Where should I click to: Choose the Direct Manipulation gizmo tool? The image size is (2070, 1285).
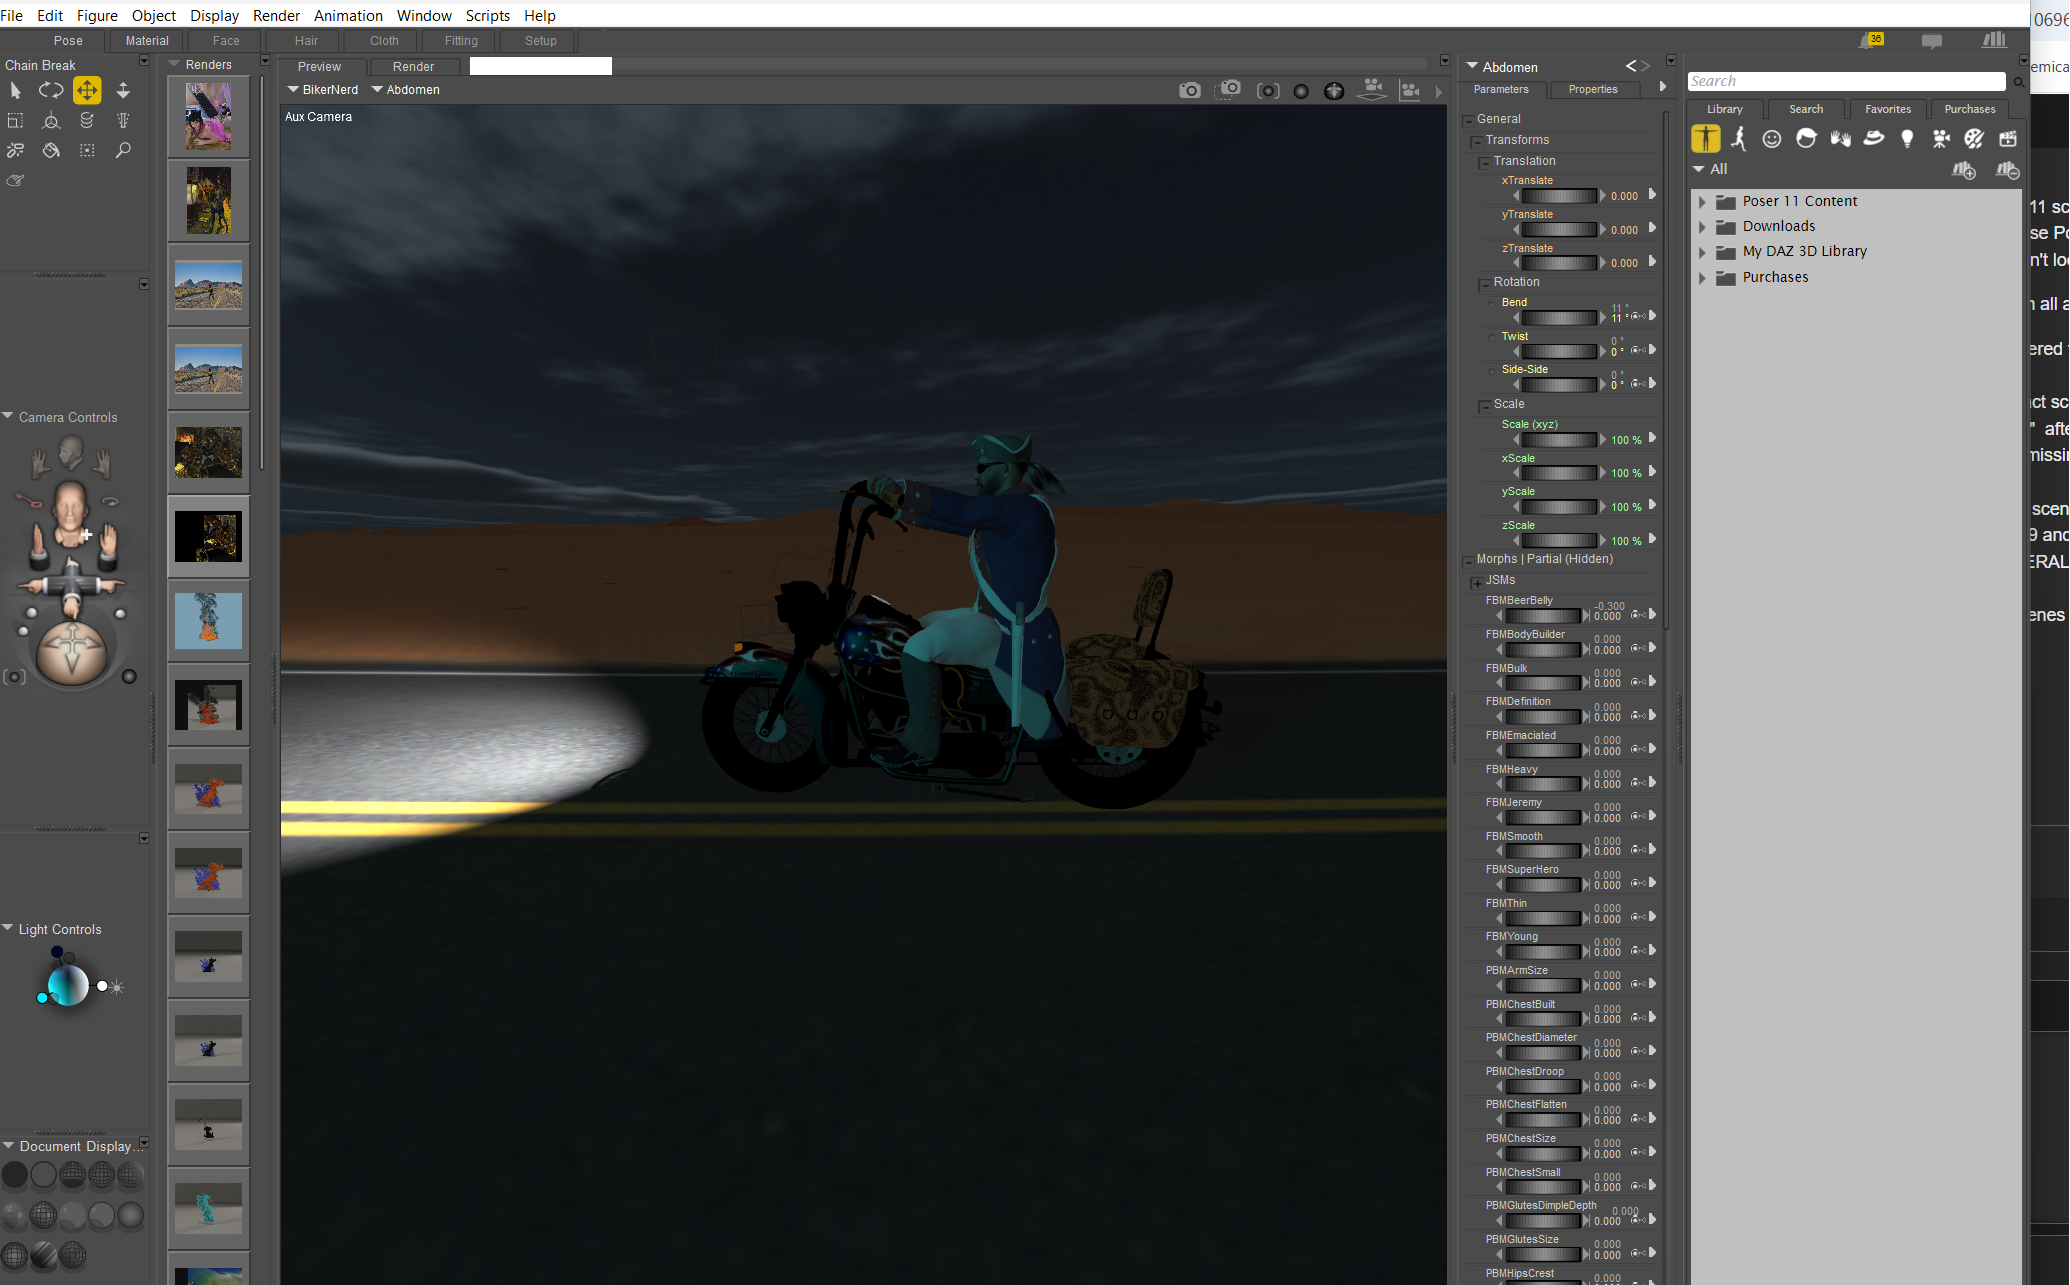51,121
